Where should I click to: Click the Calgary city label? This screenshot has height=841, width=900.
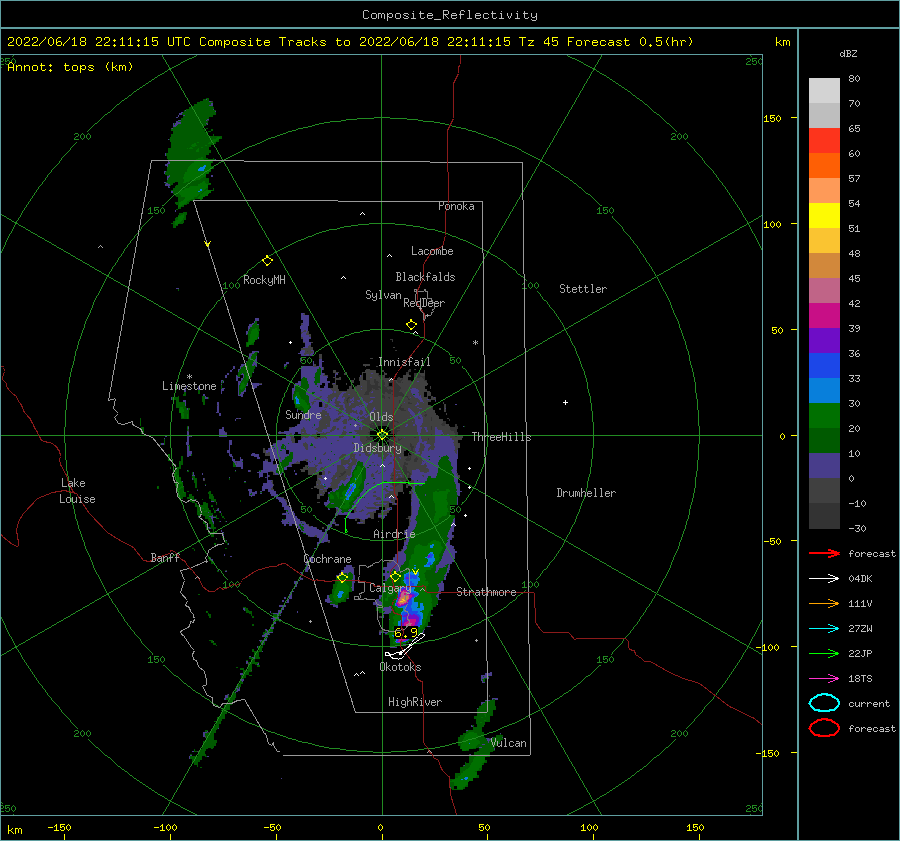point(390,588)
